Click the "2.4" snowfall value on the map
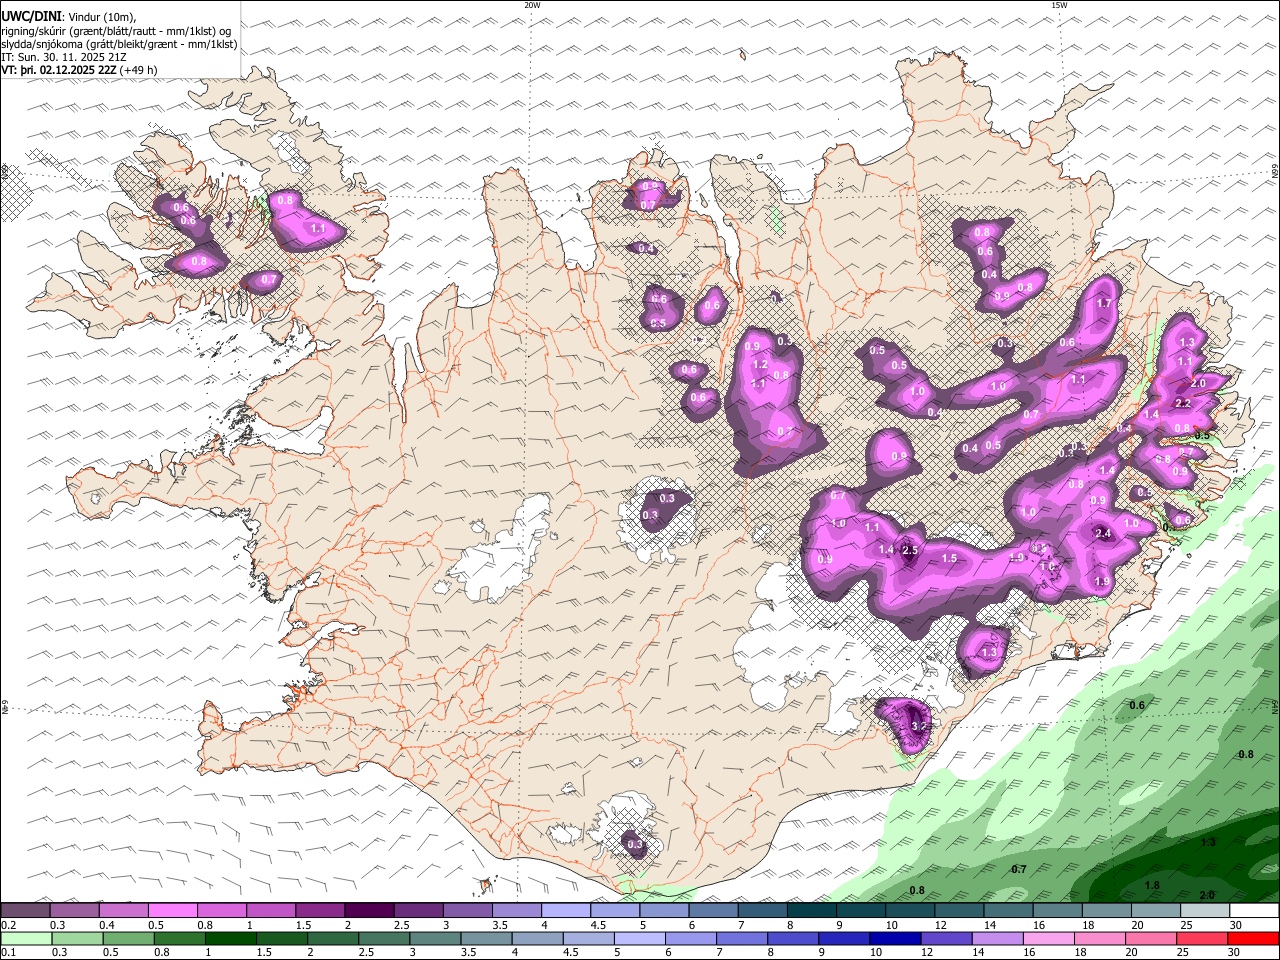 click(1103, 534)
